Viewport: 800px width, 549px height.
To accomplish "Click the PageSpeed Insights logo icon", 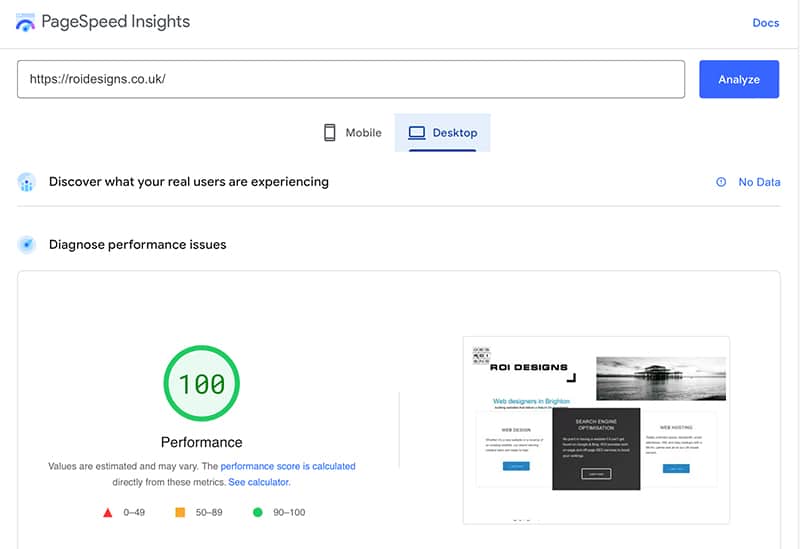I will tap(26, 22).
